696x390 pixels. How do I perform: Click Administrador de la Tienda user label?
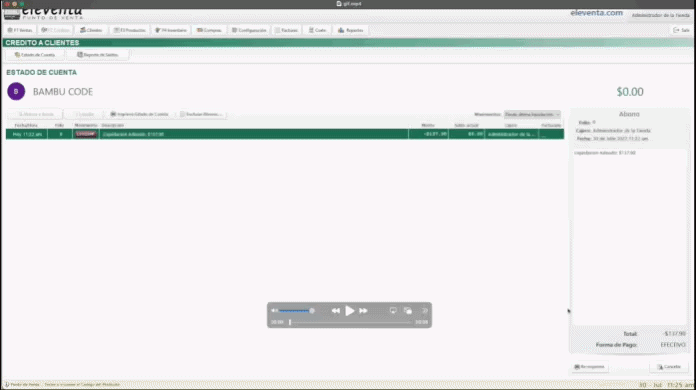660,15
